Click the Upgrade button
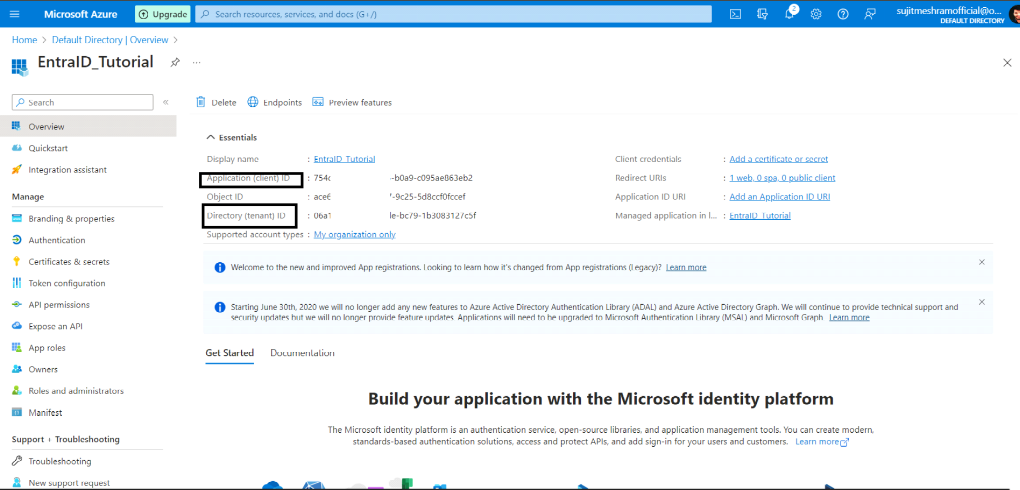 (163, 14)
